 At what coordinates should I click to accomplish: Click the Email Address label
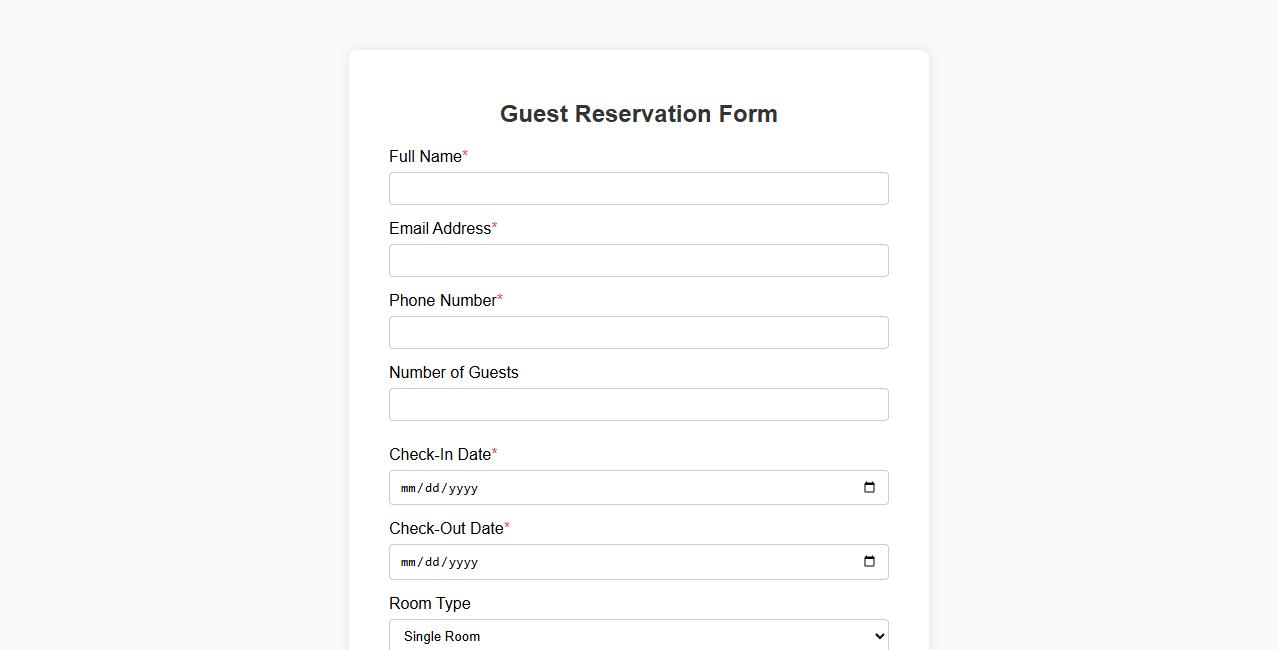[438, 228]
